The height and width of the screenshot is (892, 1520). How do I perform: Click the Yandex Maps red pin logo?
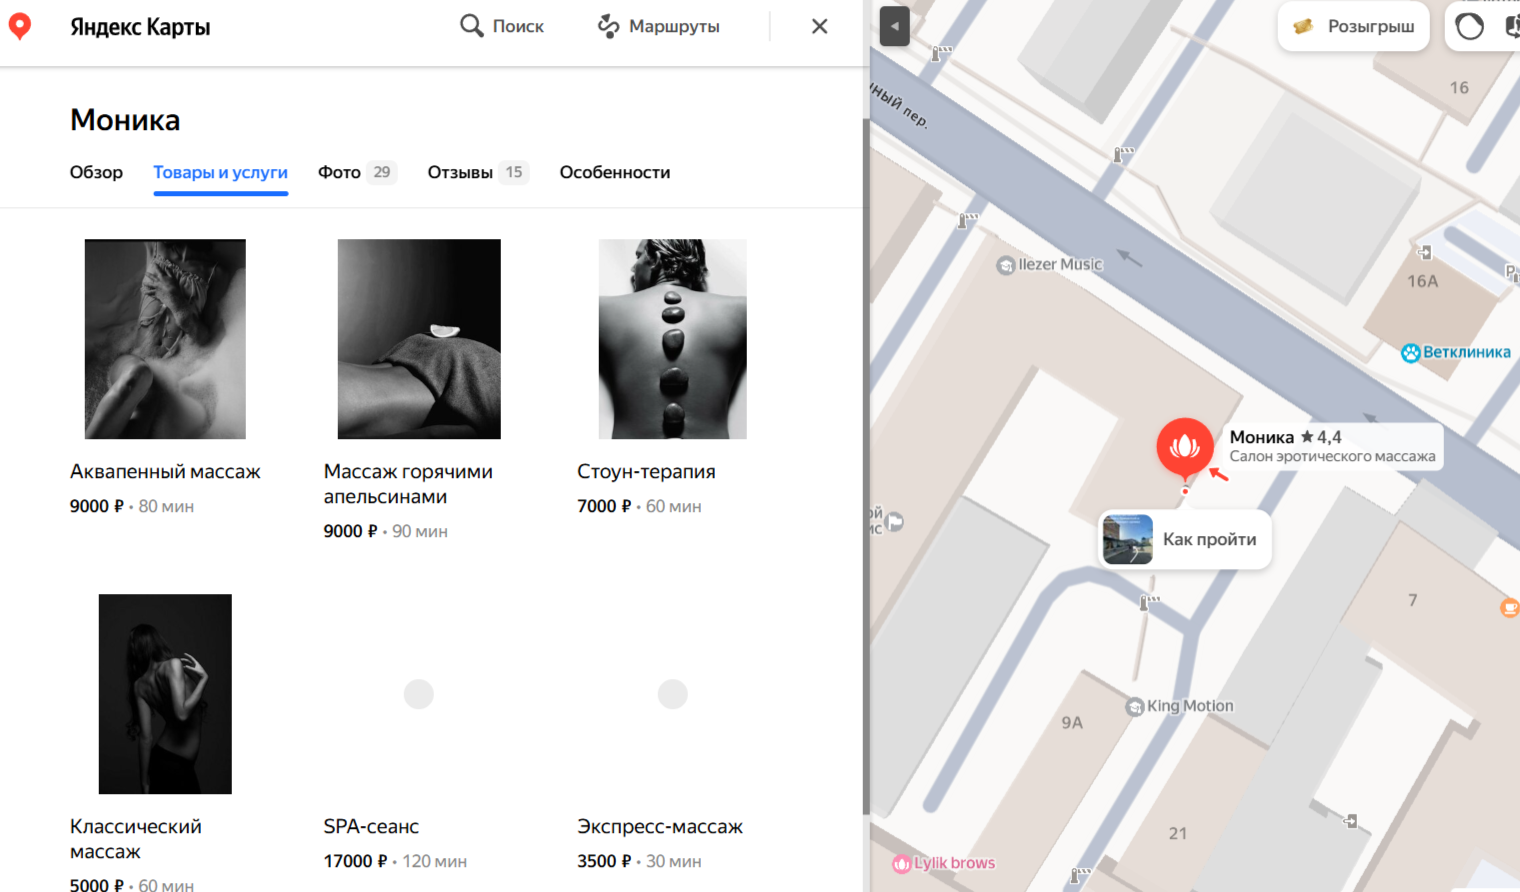tap(20, 26)
